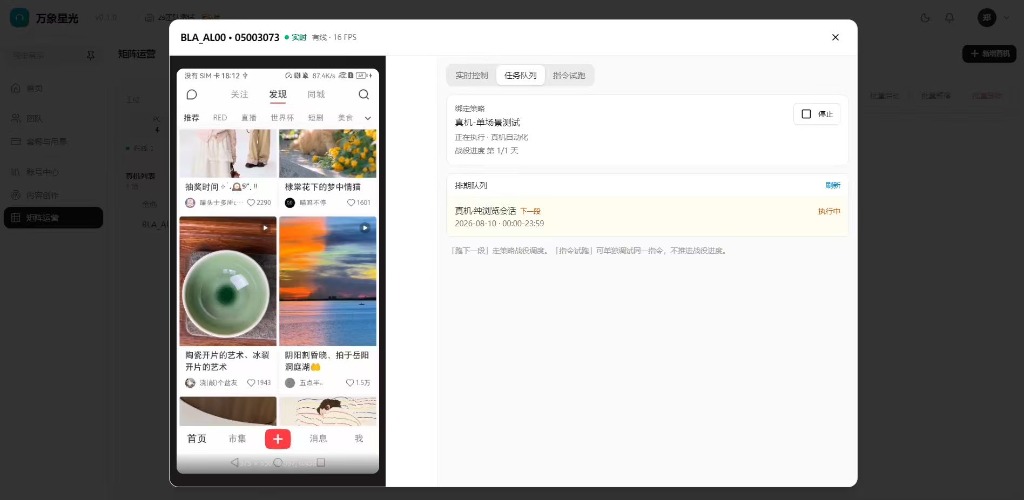Tap the author avatar of 阴阳割昏晓 post
Screen dimensions: 1024x500
point(290,383)
